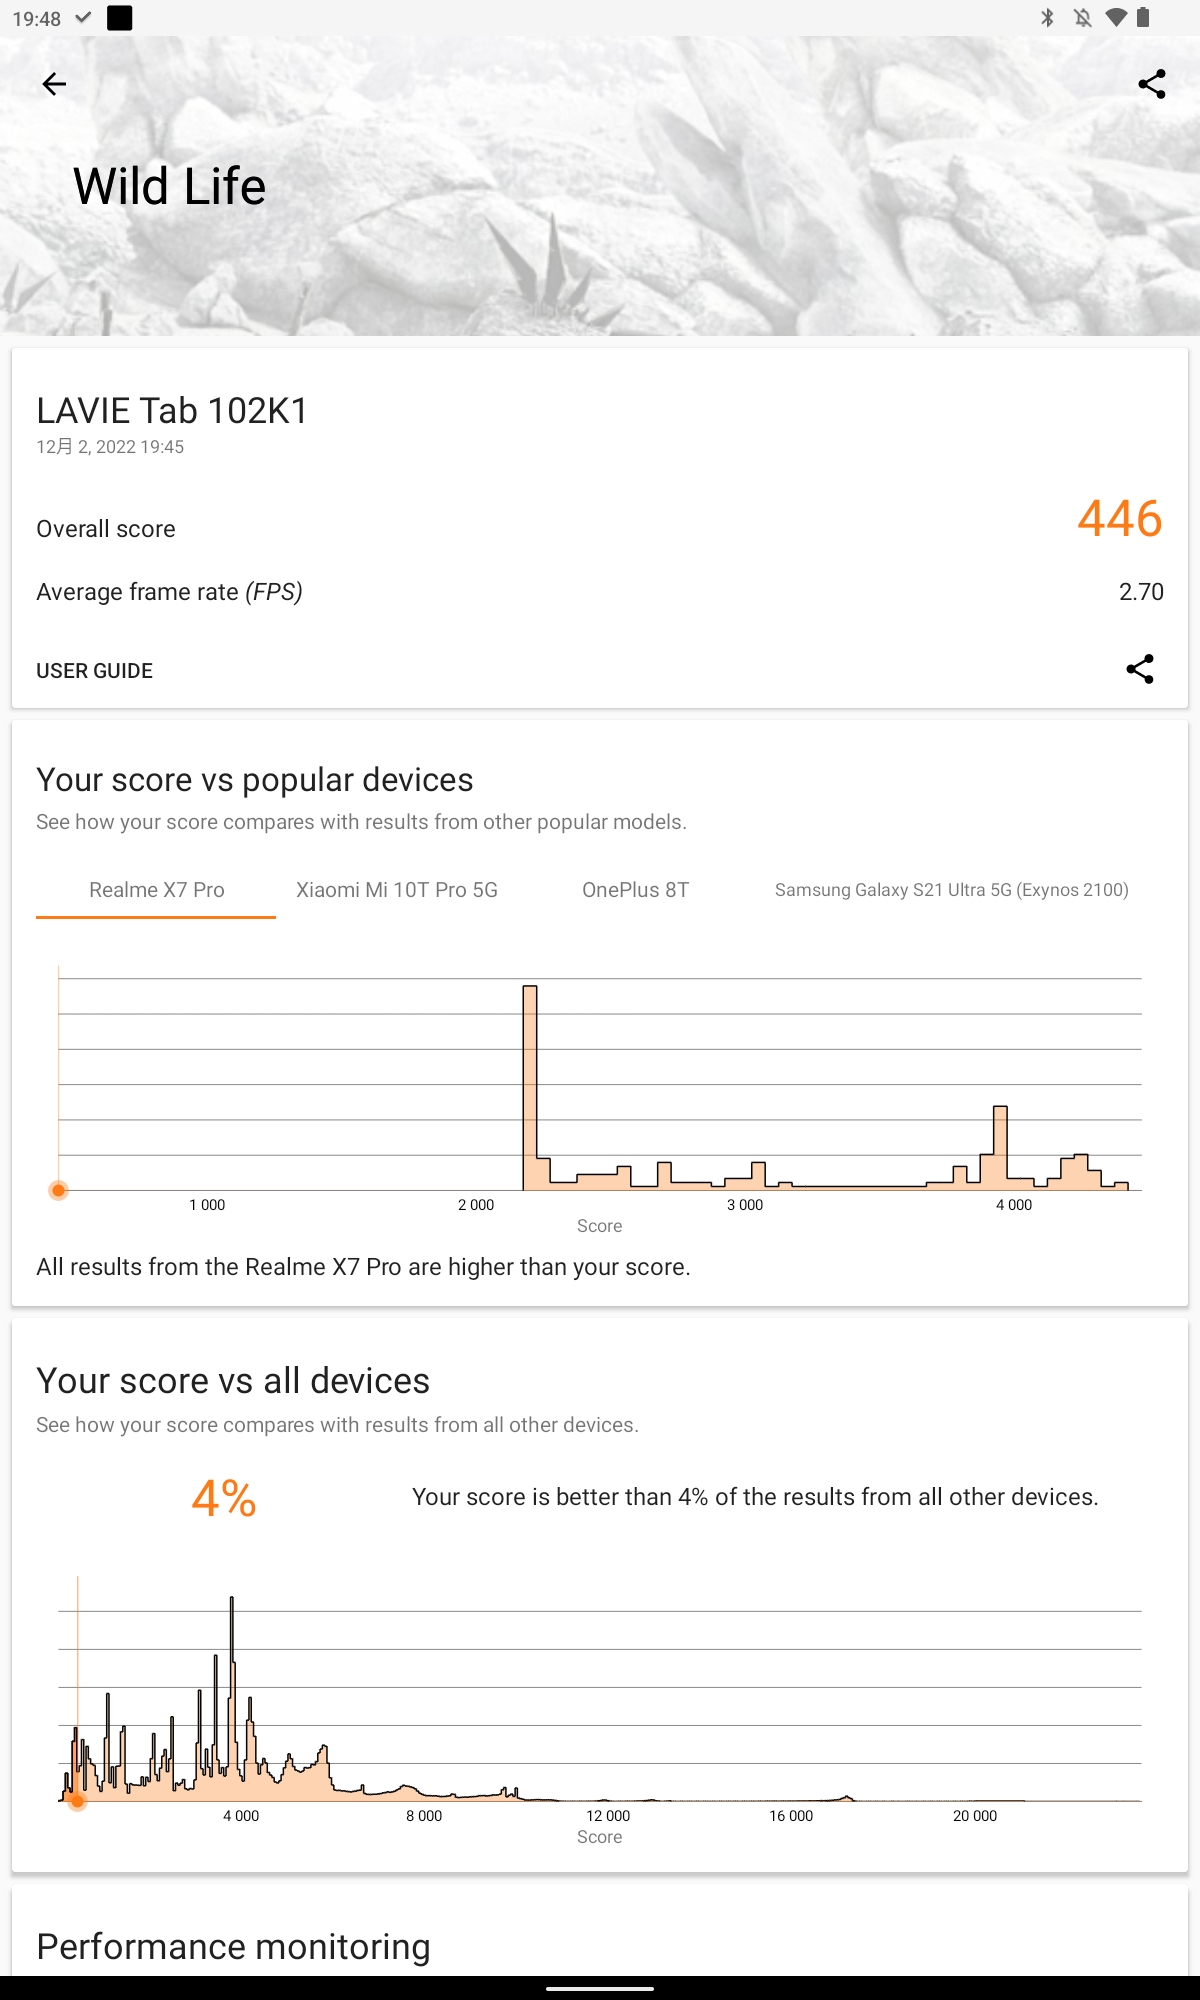Open Samsung Galaxy S21 Ultra 5G tab
This screenshot has height=2000, width=1200.
pyautogui.click(x=951, y=890)
